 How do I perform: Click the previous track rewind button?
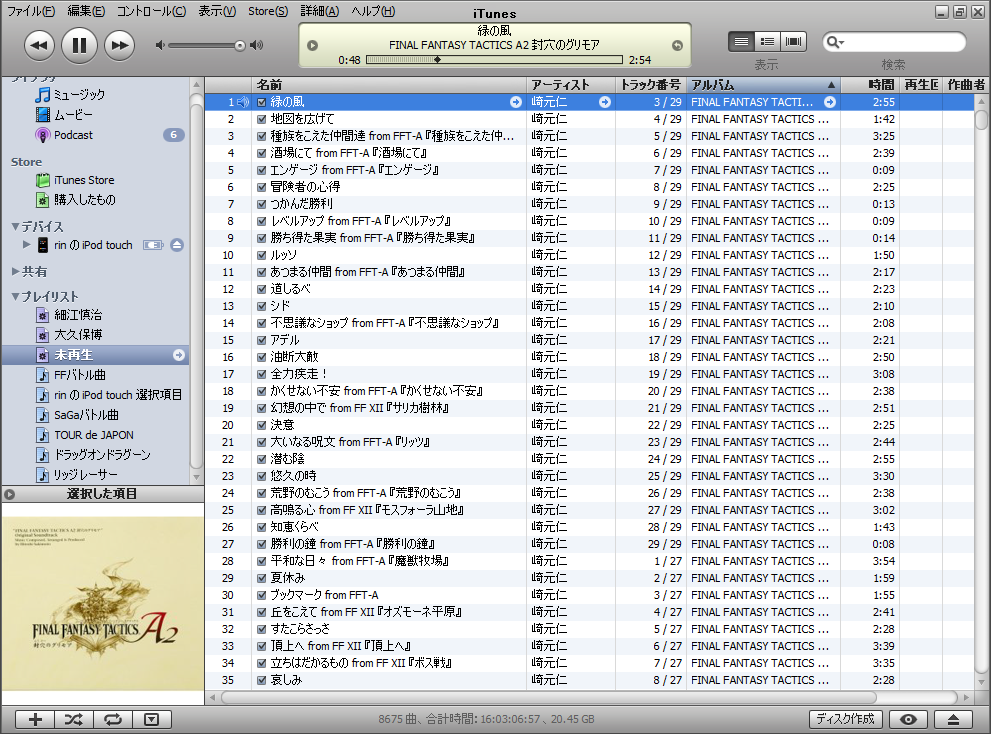(x=39, y=46)
